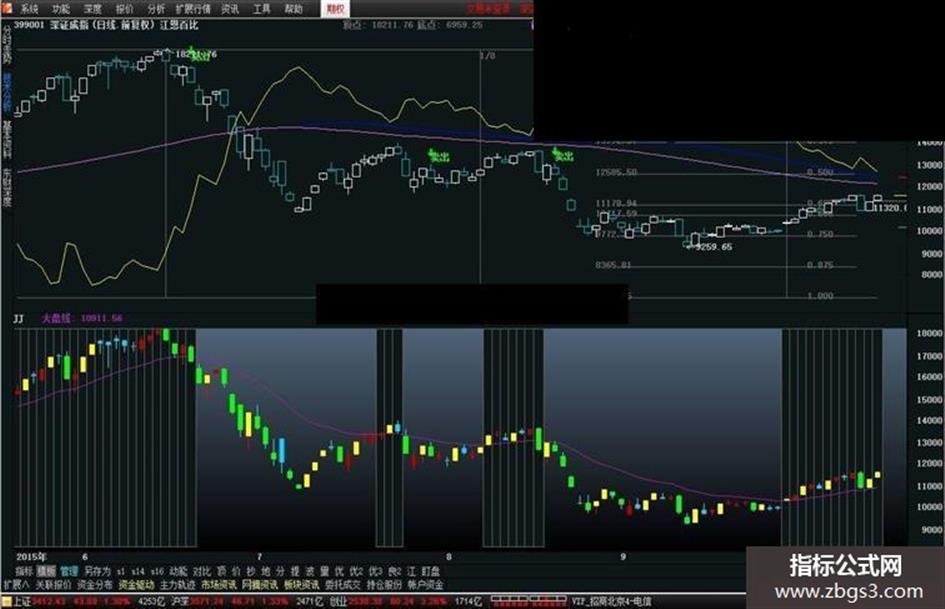The width and height of the screenshot is (945, 609).
Task: Select the s14 template shortcut
Action: [x=138, y=570]
